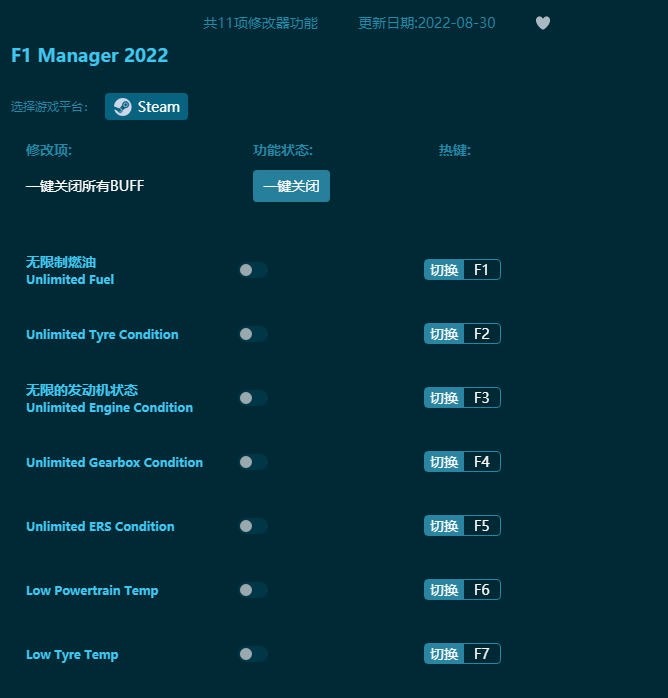Screen dimensions: 668x698
Task: Toggle the Low Tyre Temp switch
Action: pyautogui.click(x=253, y=654)
